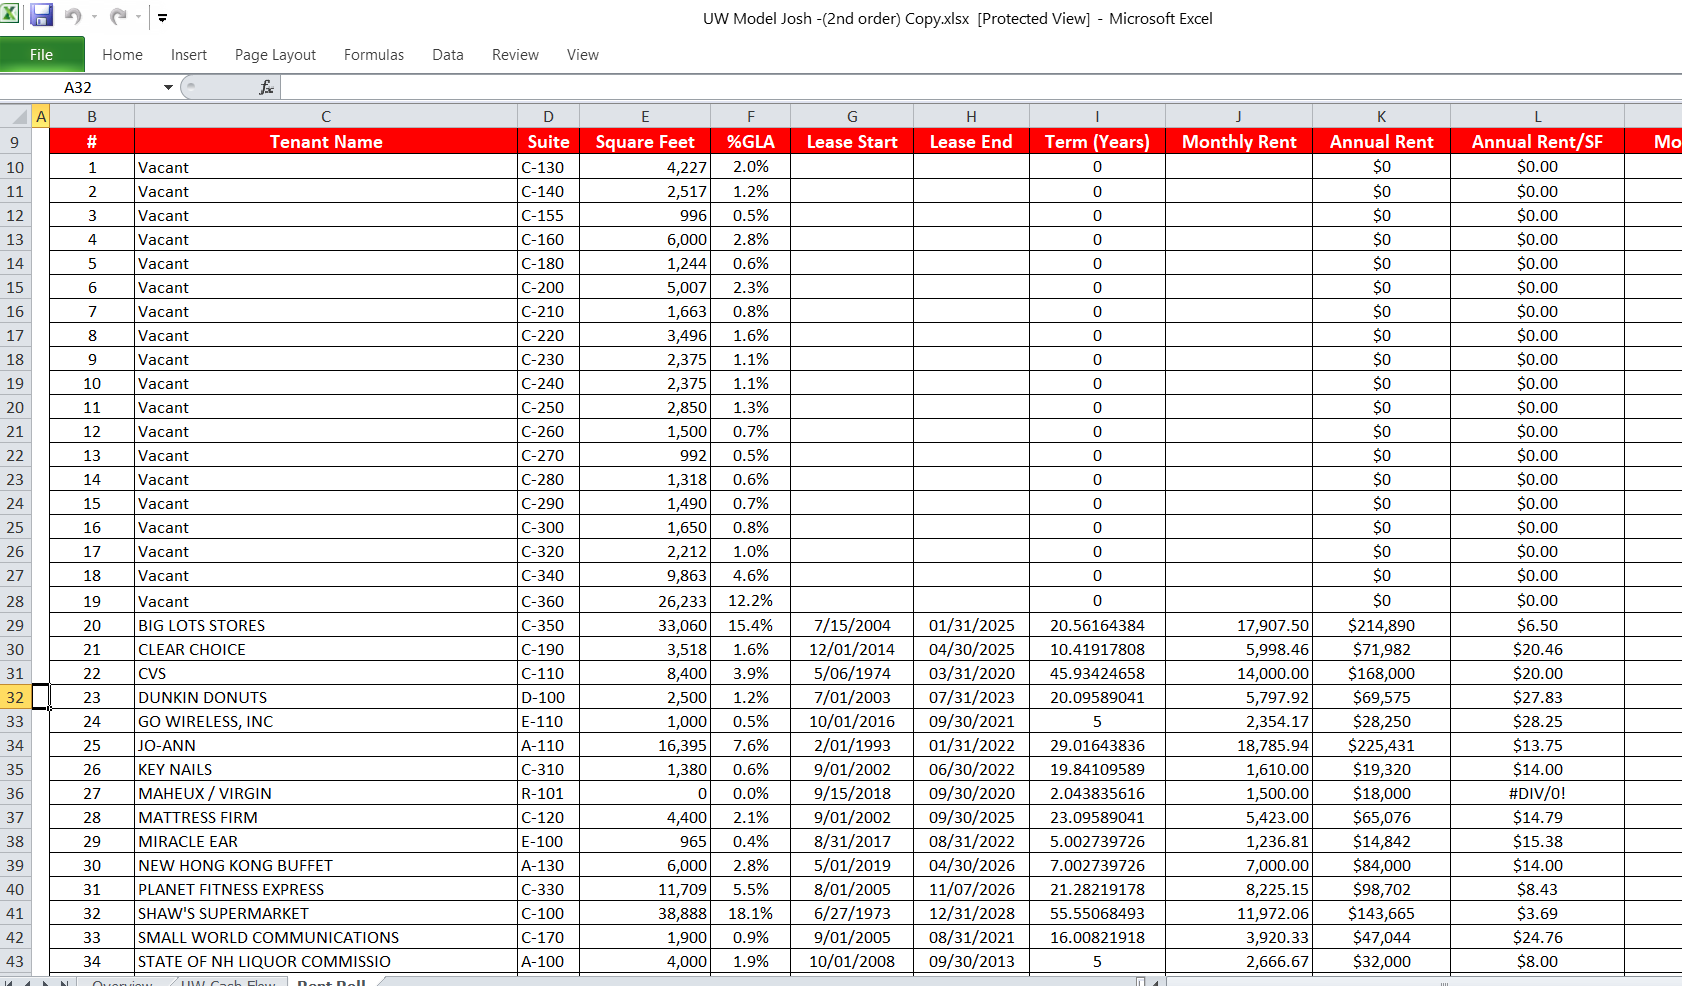Switch to the UW Cash Flow sheet
Viewport: 1682px width, 986px height.
pyautogui.click(x=228, y=982)
